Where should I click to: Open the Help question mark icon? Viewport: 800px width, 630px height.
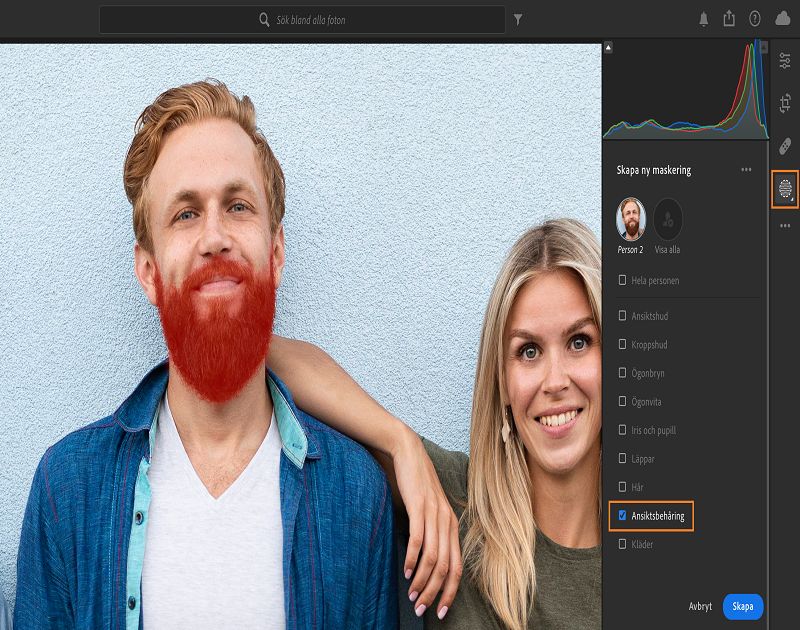click(x=755, y=19)
